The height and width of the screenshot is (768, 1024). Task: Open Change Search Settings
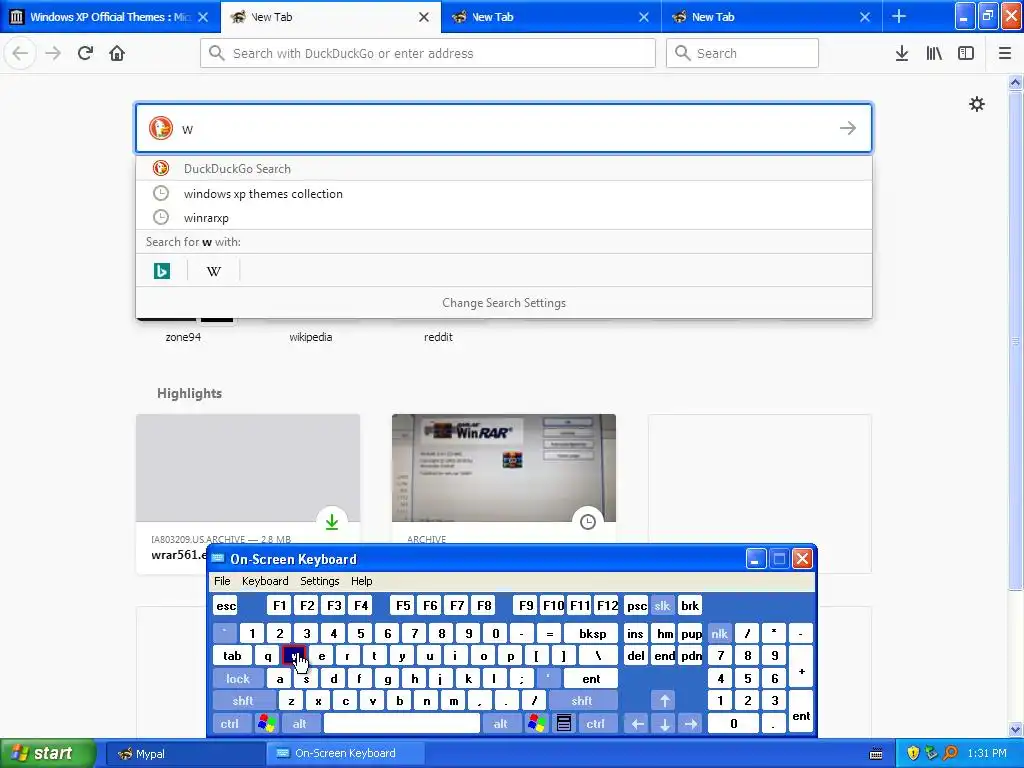pos(504,302)
